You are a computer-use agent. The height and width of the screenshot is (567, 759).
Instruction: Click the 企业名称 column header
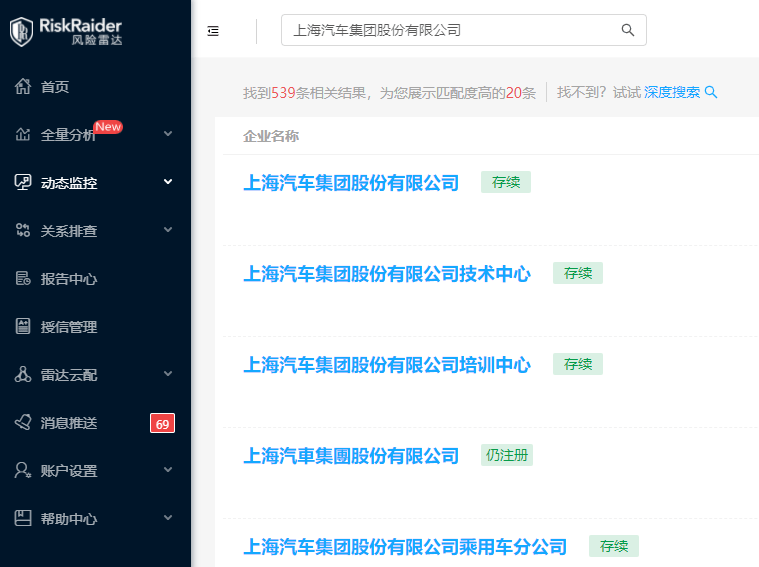point(271,136)
